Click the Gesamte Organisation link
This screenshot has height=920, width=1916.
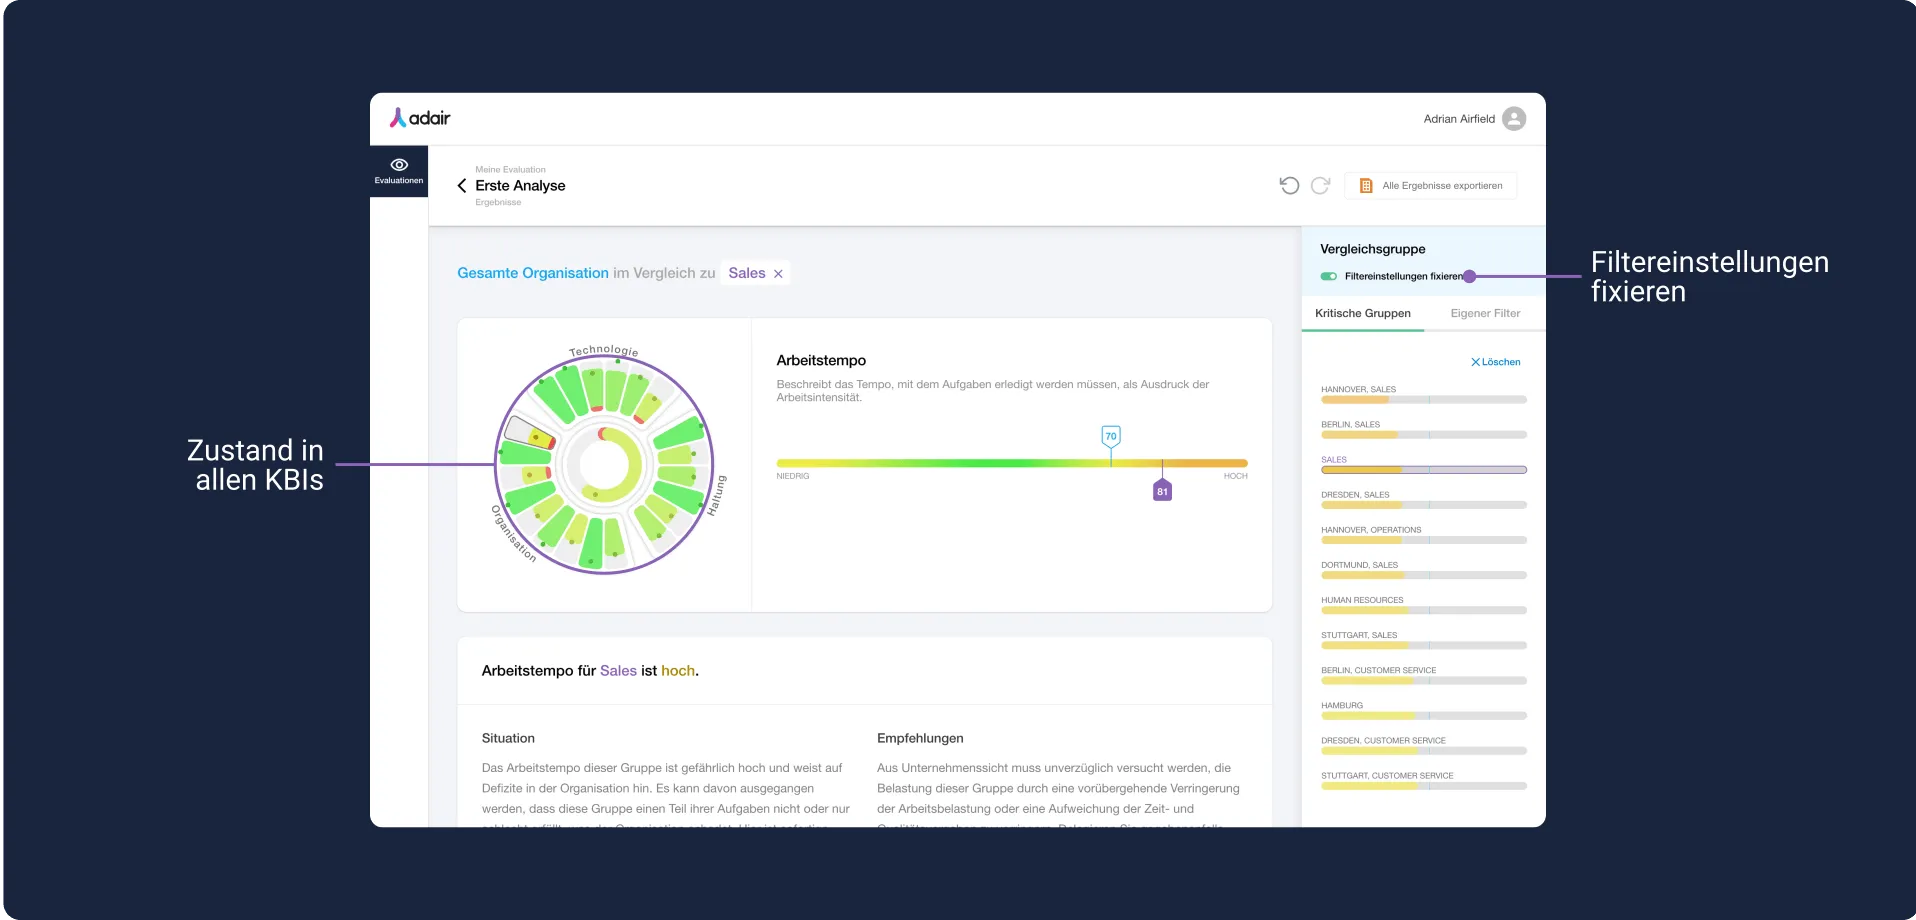click(x=533, y=273)
